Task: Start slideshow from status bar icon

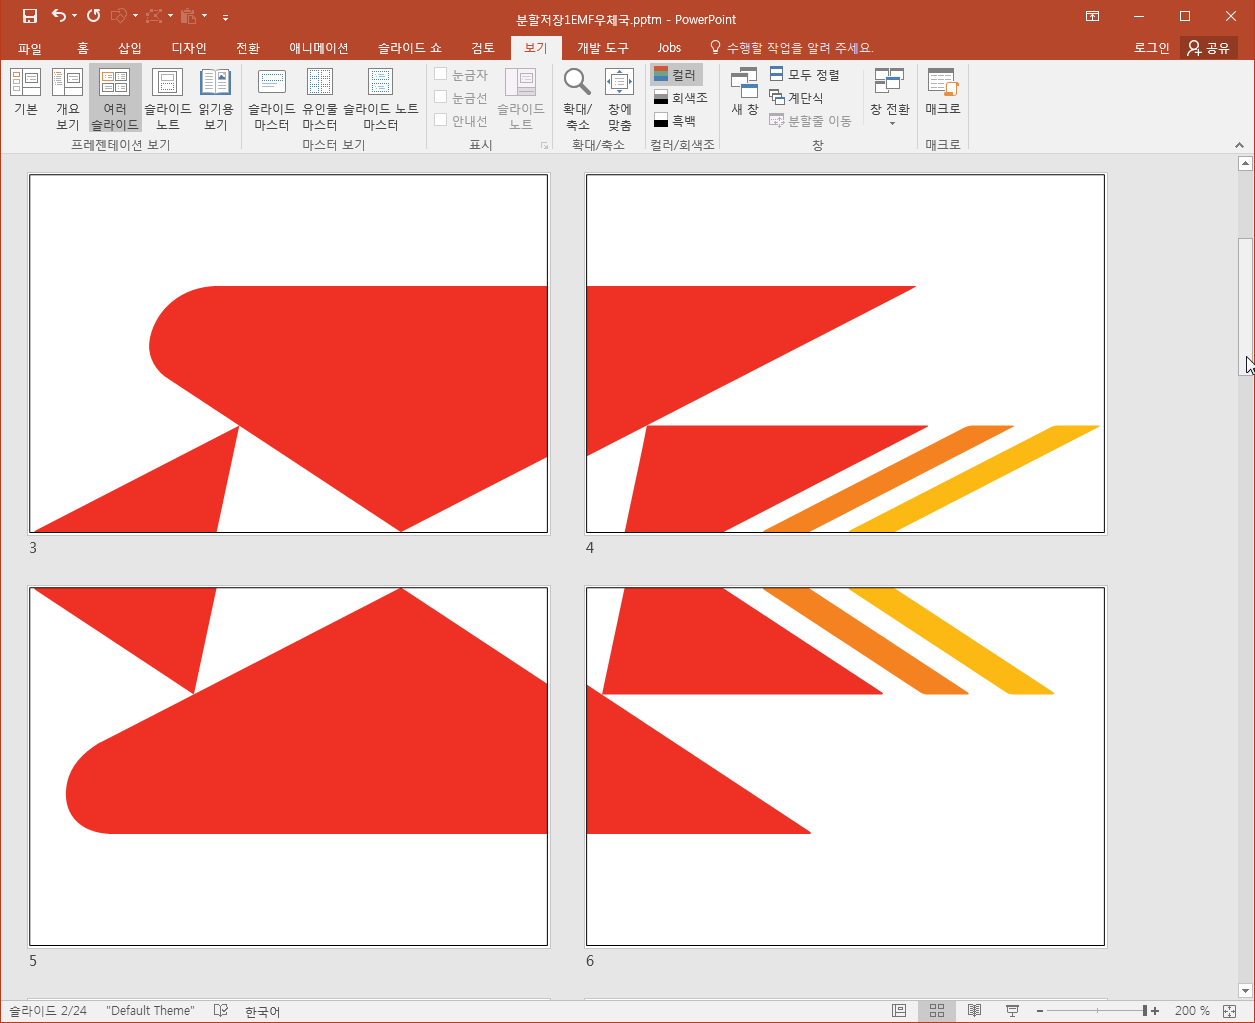Action: (x=1012, y=1011)
